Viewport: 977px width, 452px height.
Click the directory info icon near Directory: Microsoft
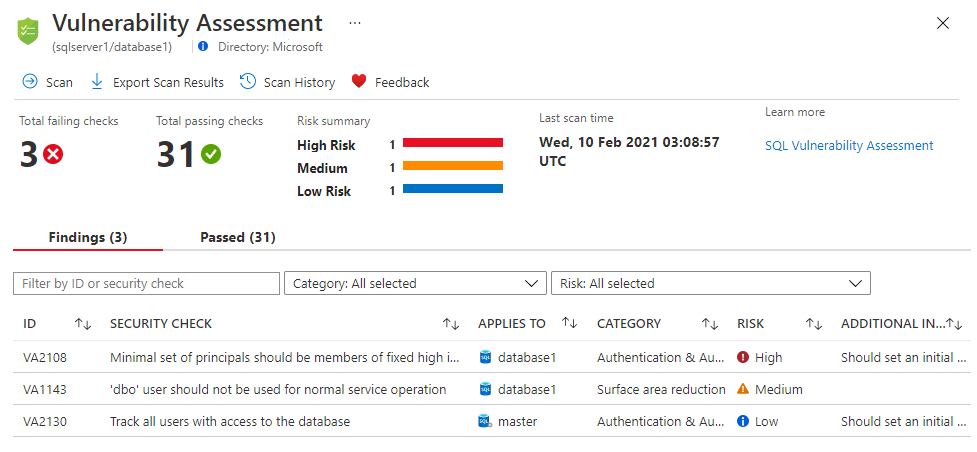(x=203, y=46)
